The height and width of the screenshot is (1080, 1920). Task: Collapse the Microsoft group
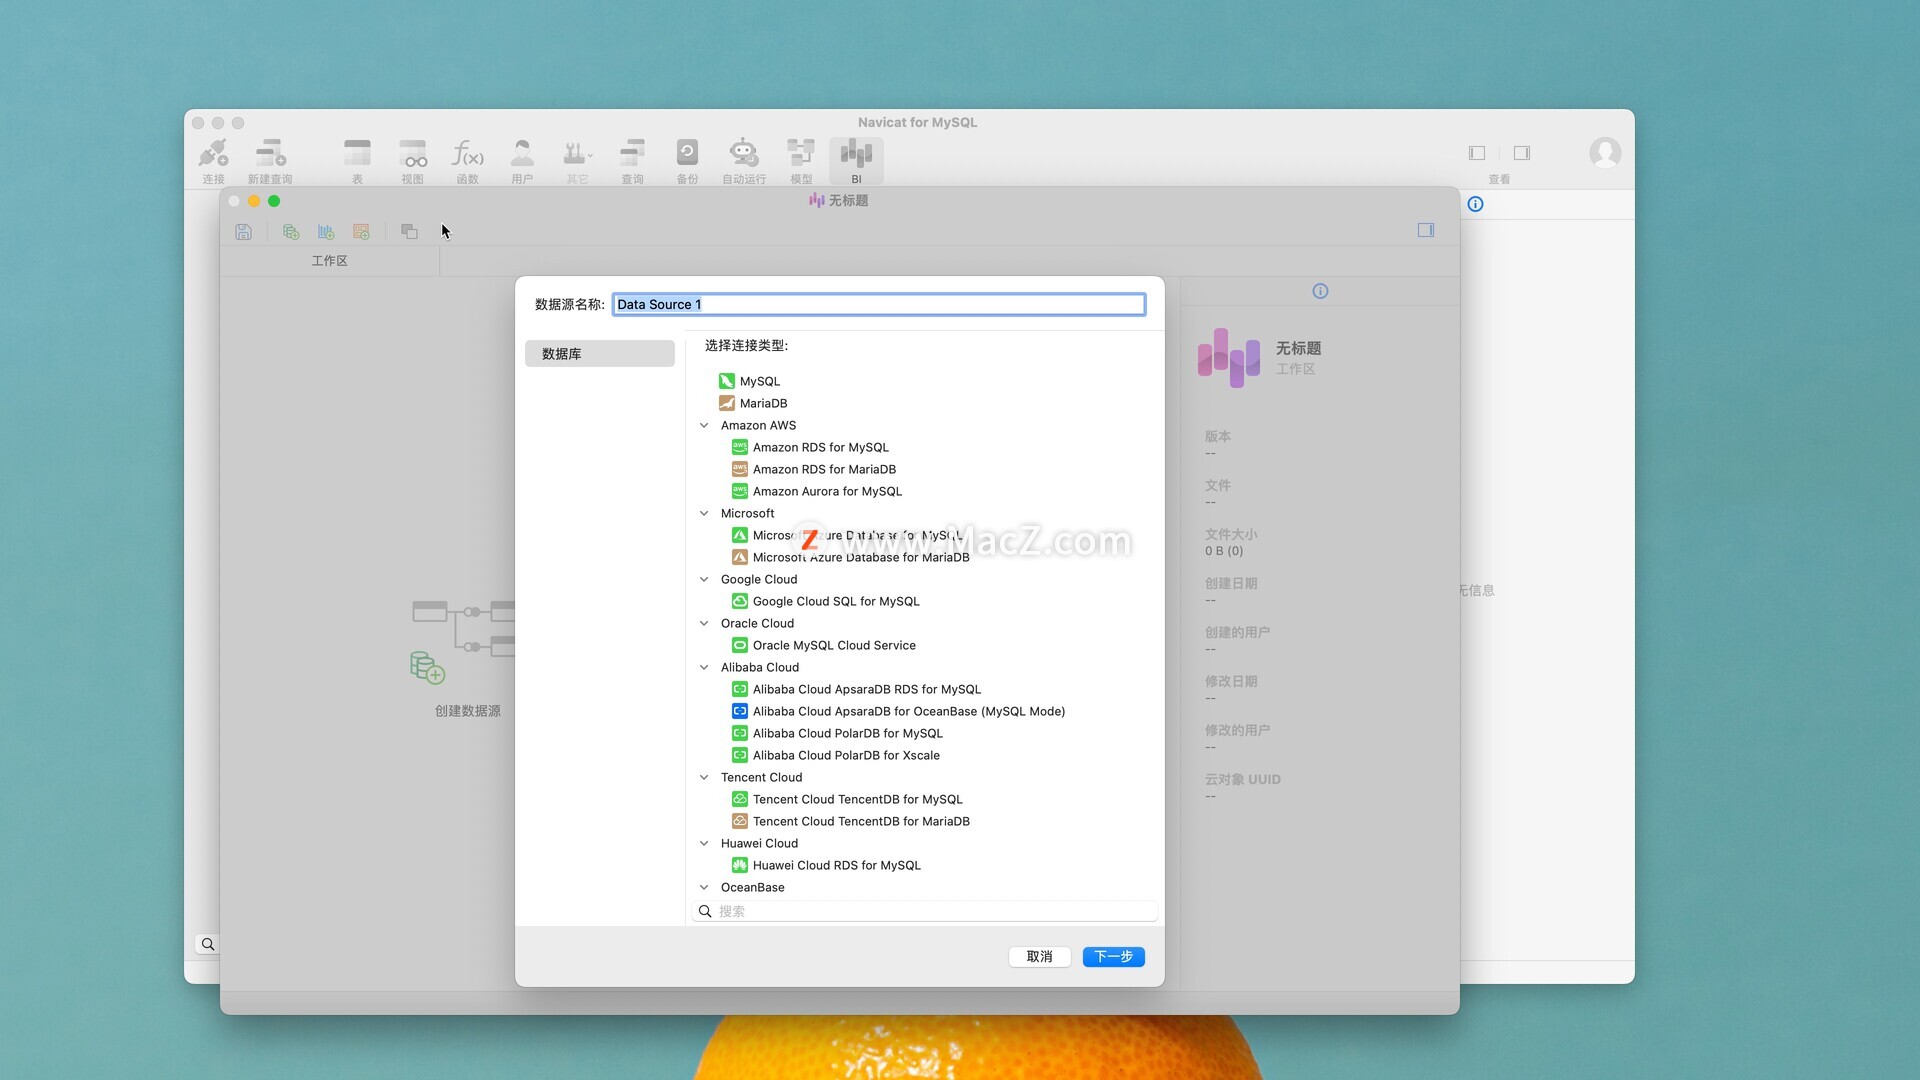[704, 513]
